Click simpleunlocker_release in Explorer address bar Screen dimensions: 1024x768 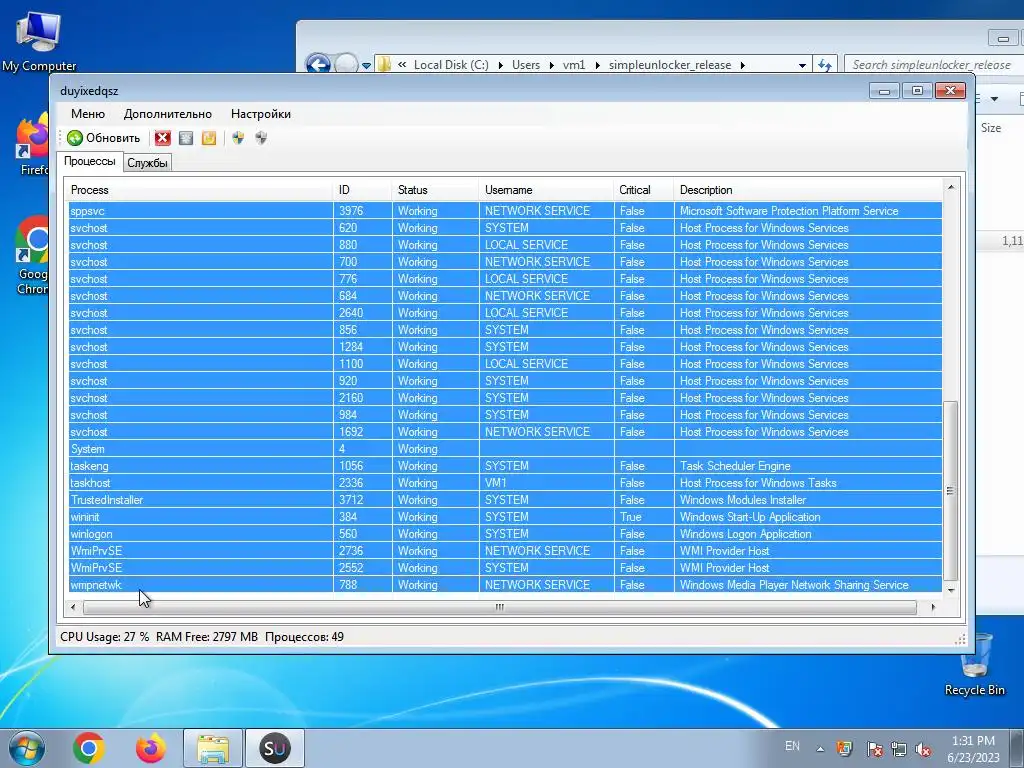pos(670,65)
